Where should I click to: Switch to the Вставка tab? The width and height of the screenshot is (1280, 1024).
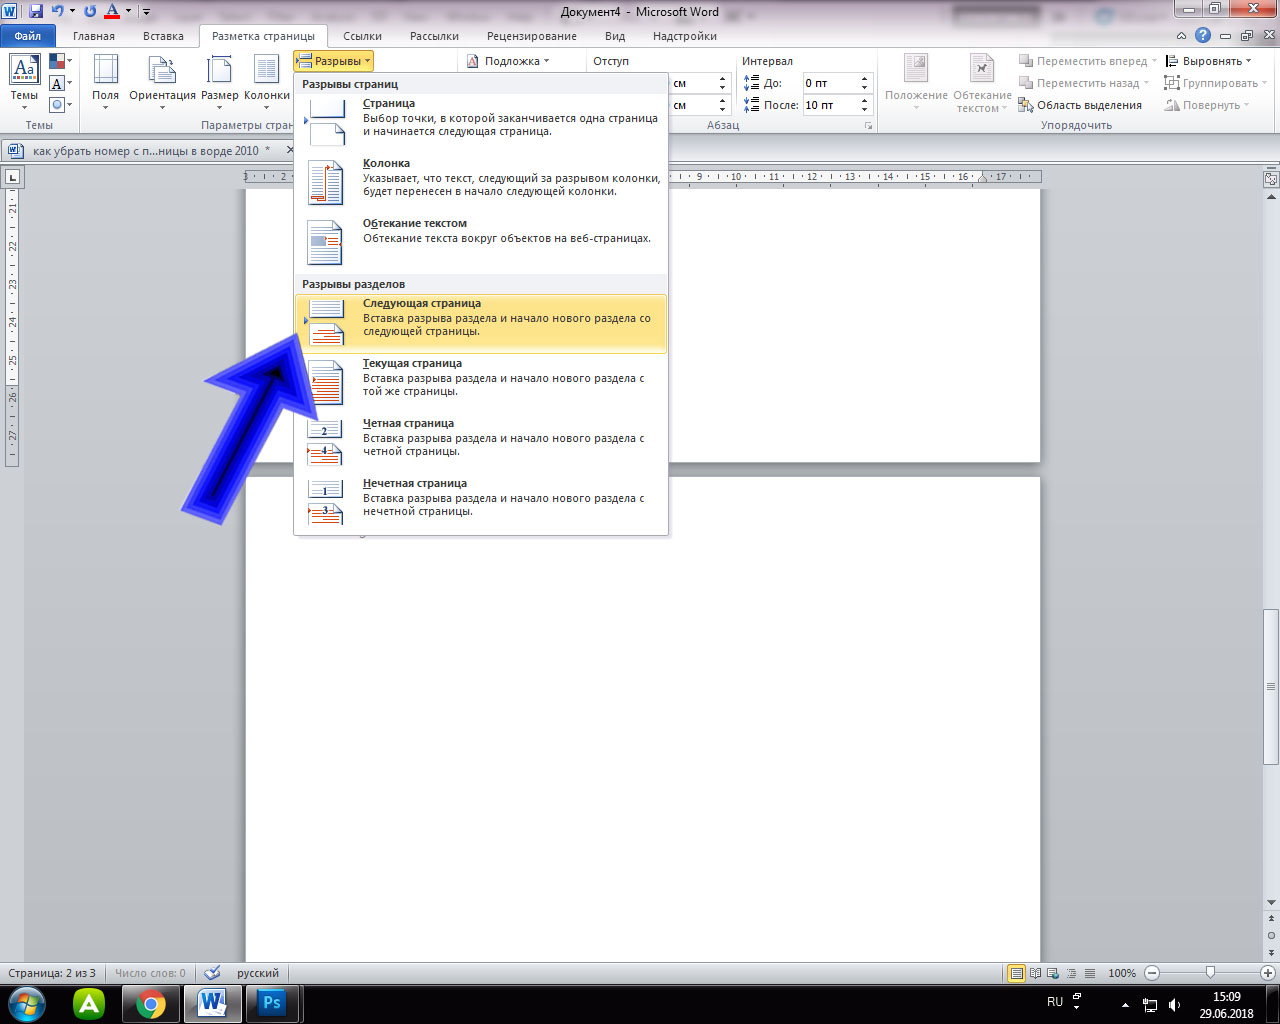coord(163,36)
